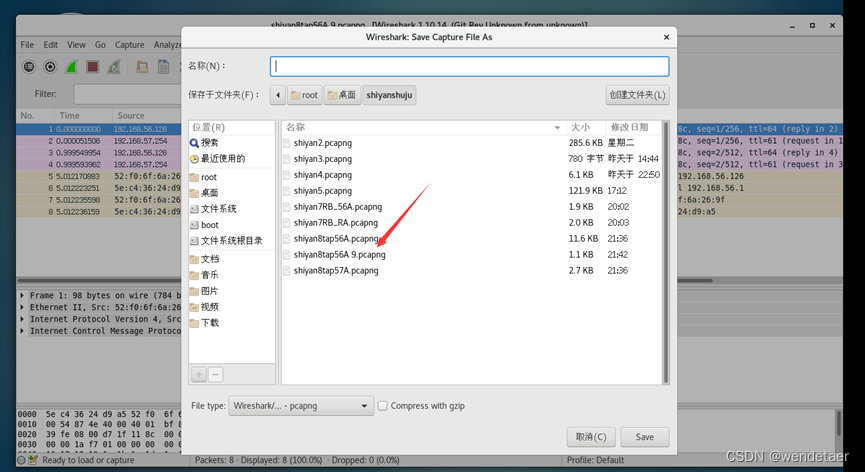The width and height of the screenshot is (865, 472).
Task: Expand the Internet Protocol Version 4 row
Action: [22, 319]
